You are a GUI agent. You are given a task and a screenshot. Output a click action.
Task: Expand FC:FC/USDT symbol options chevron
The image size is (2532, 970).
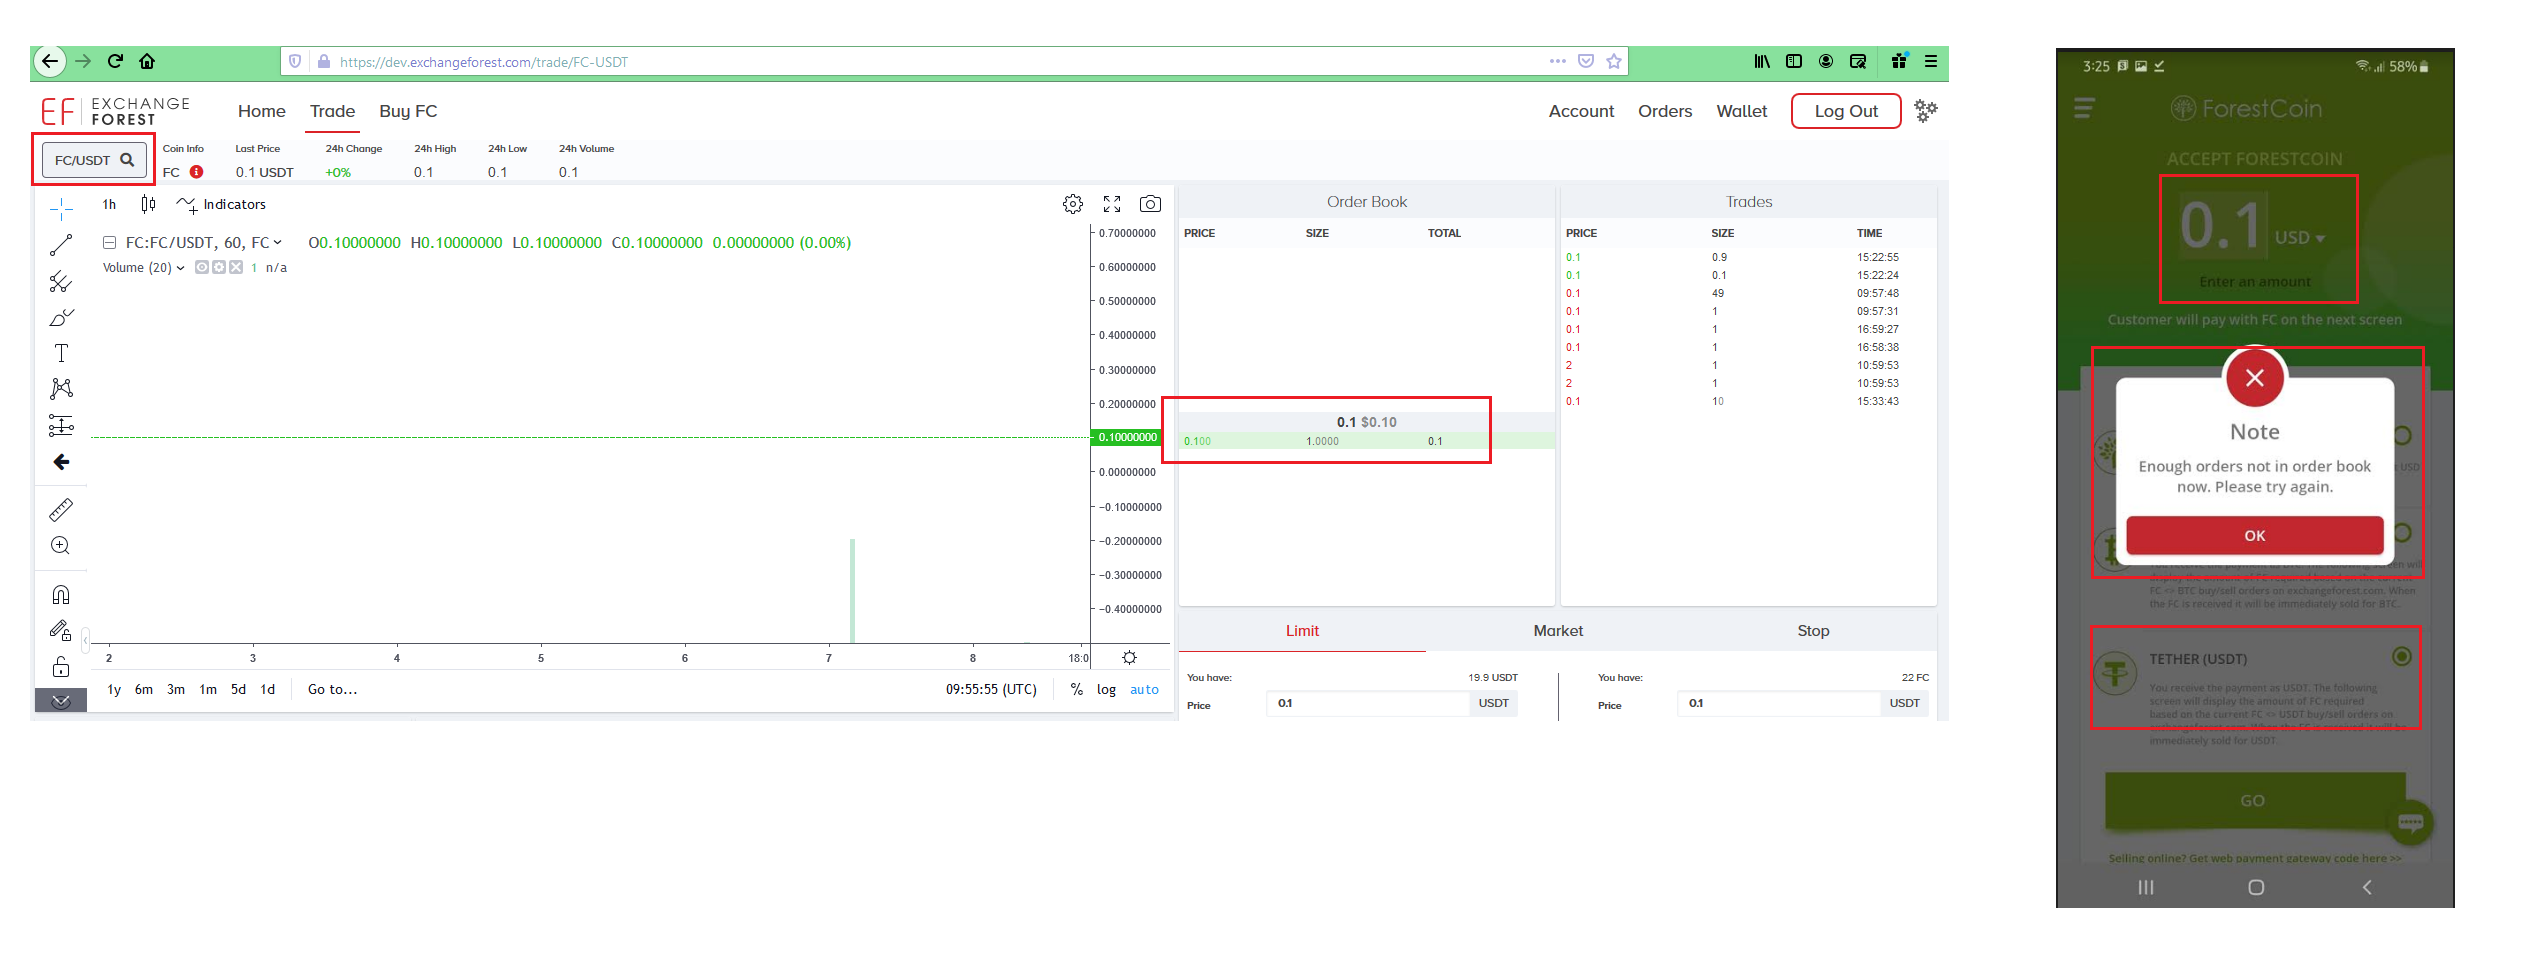pos(278,242)
